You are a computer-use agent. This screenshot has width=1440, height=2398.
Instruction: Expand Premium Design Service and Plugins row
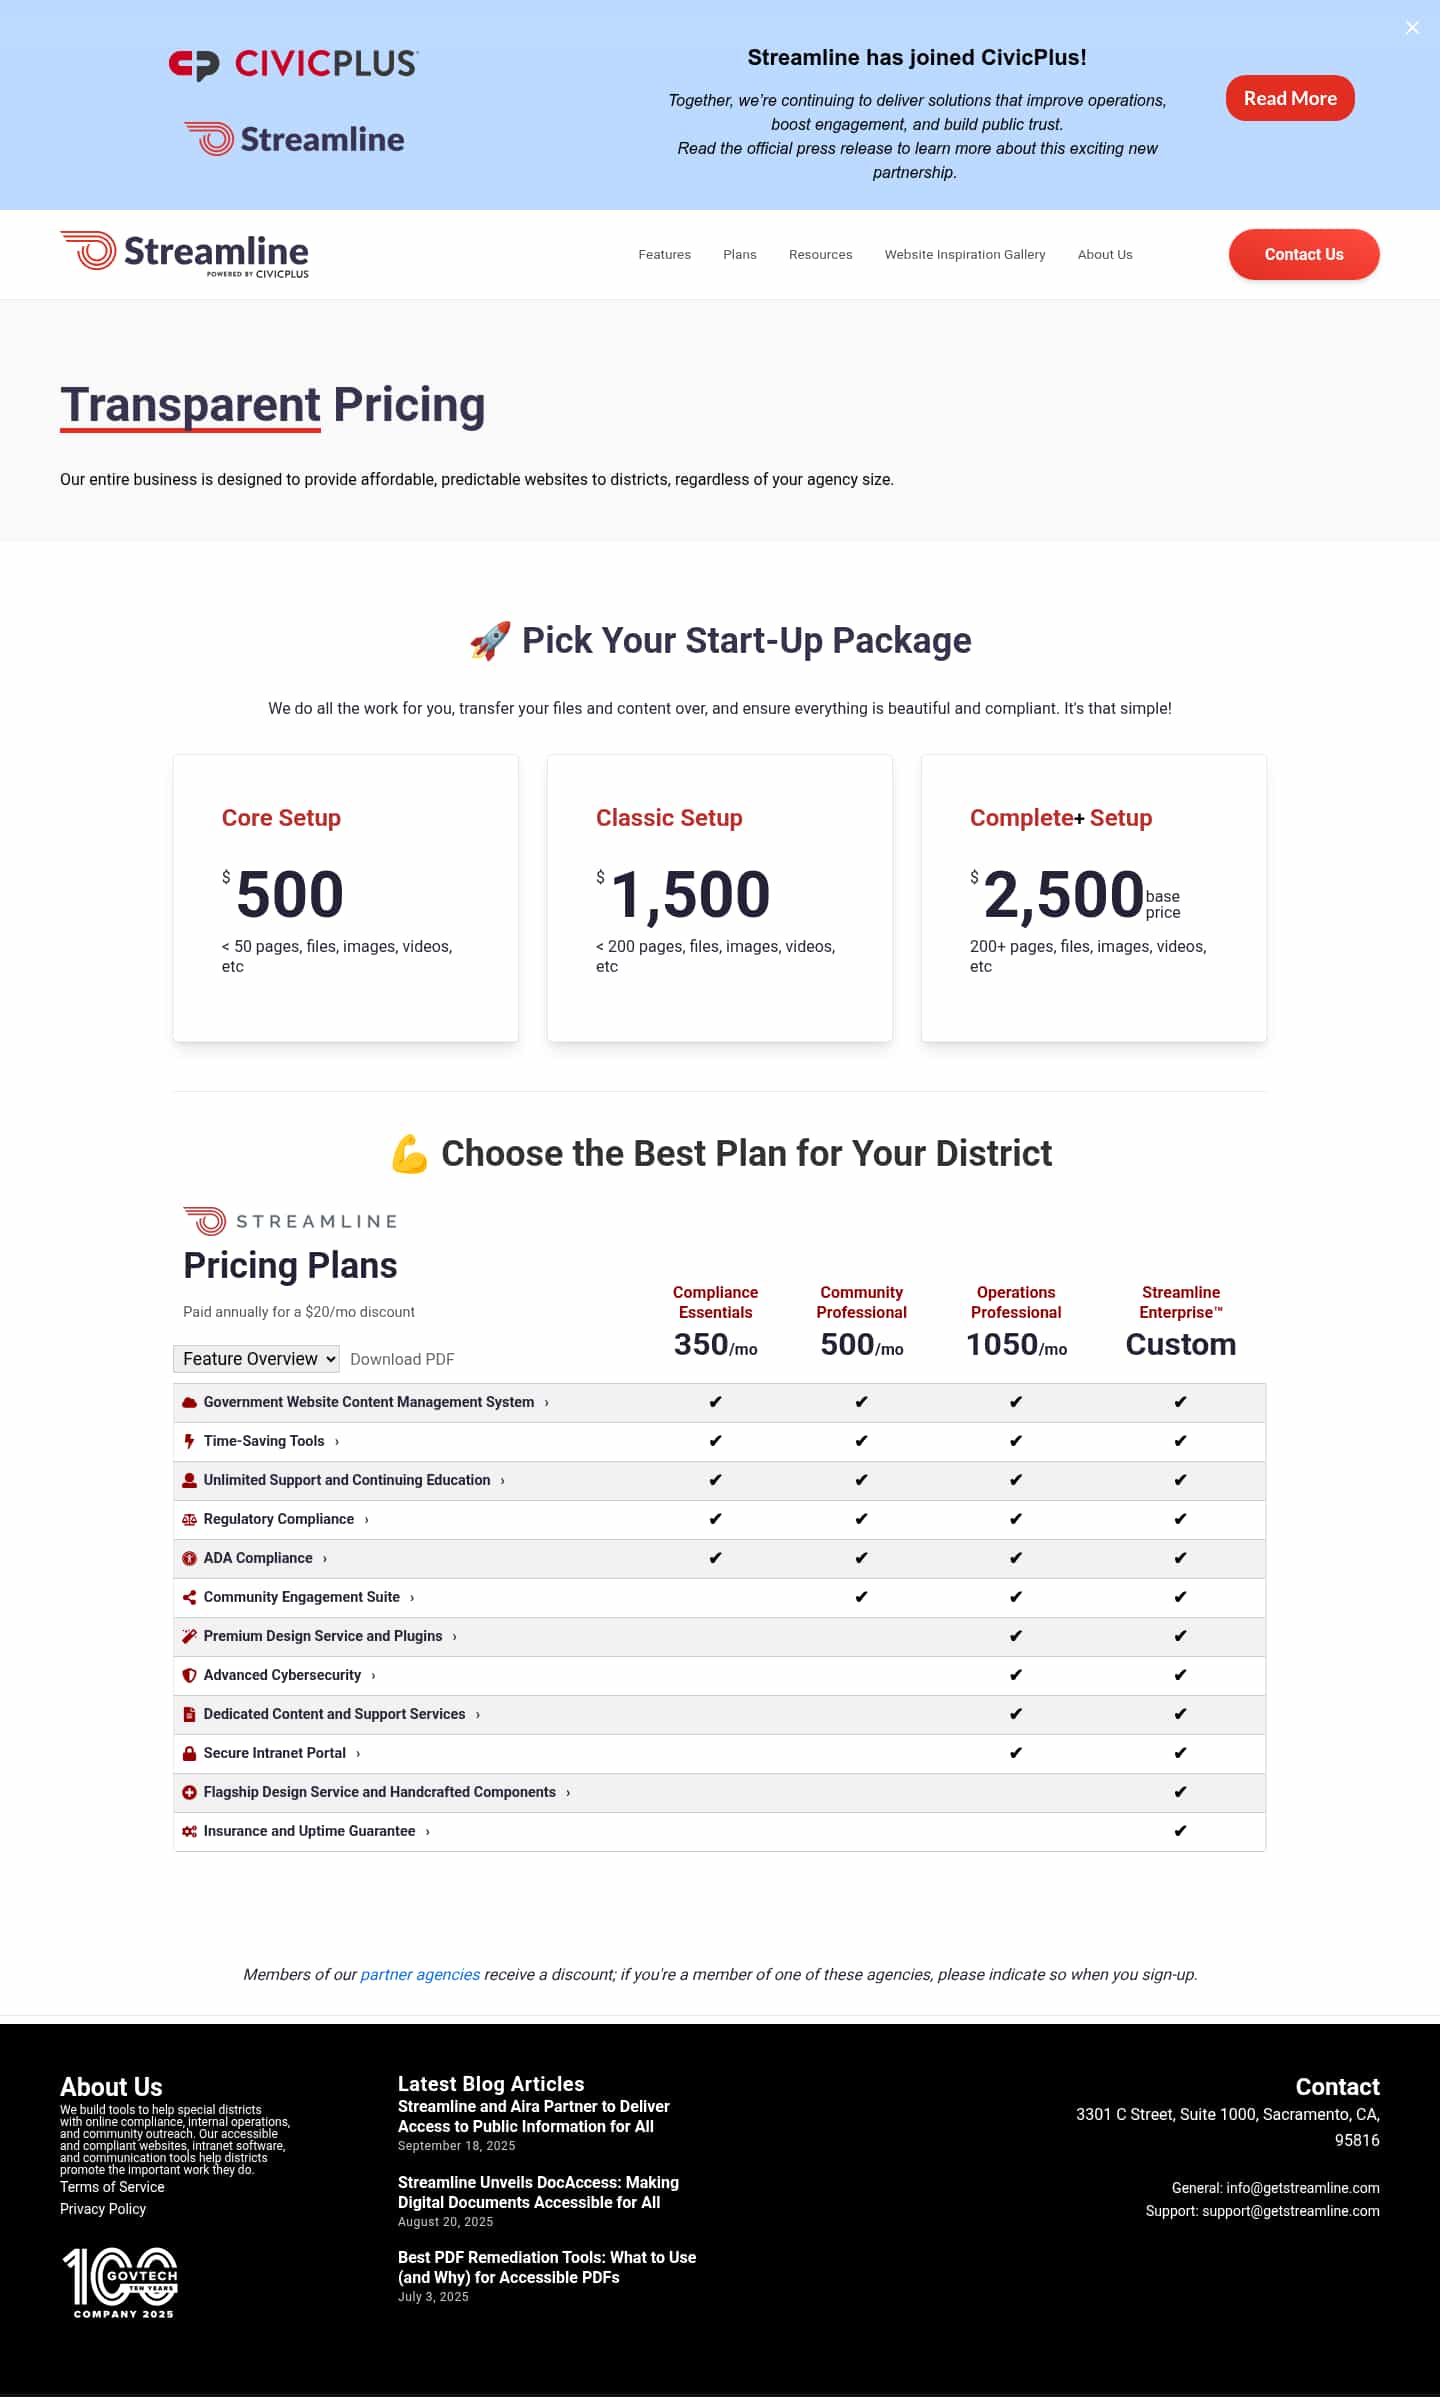click(323, 1637)
